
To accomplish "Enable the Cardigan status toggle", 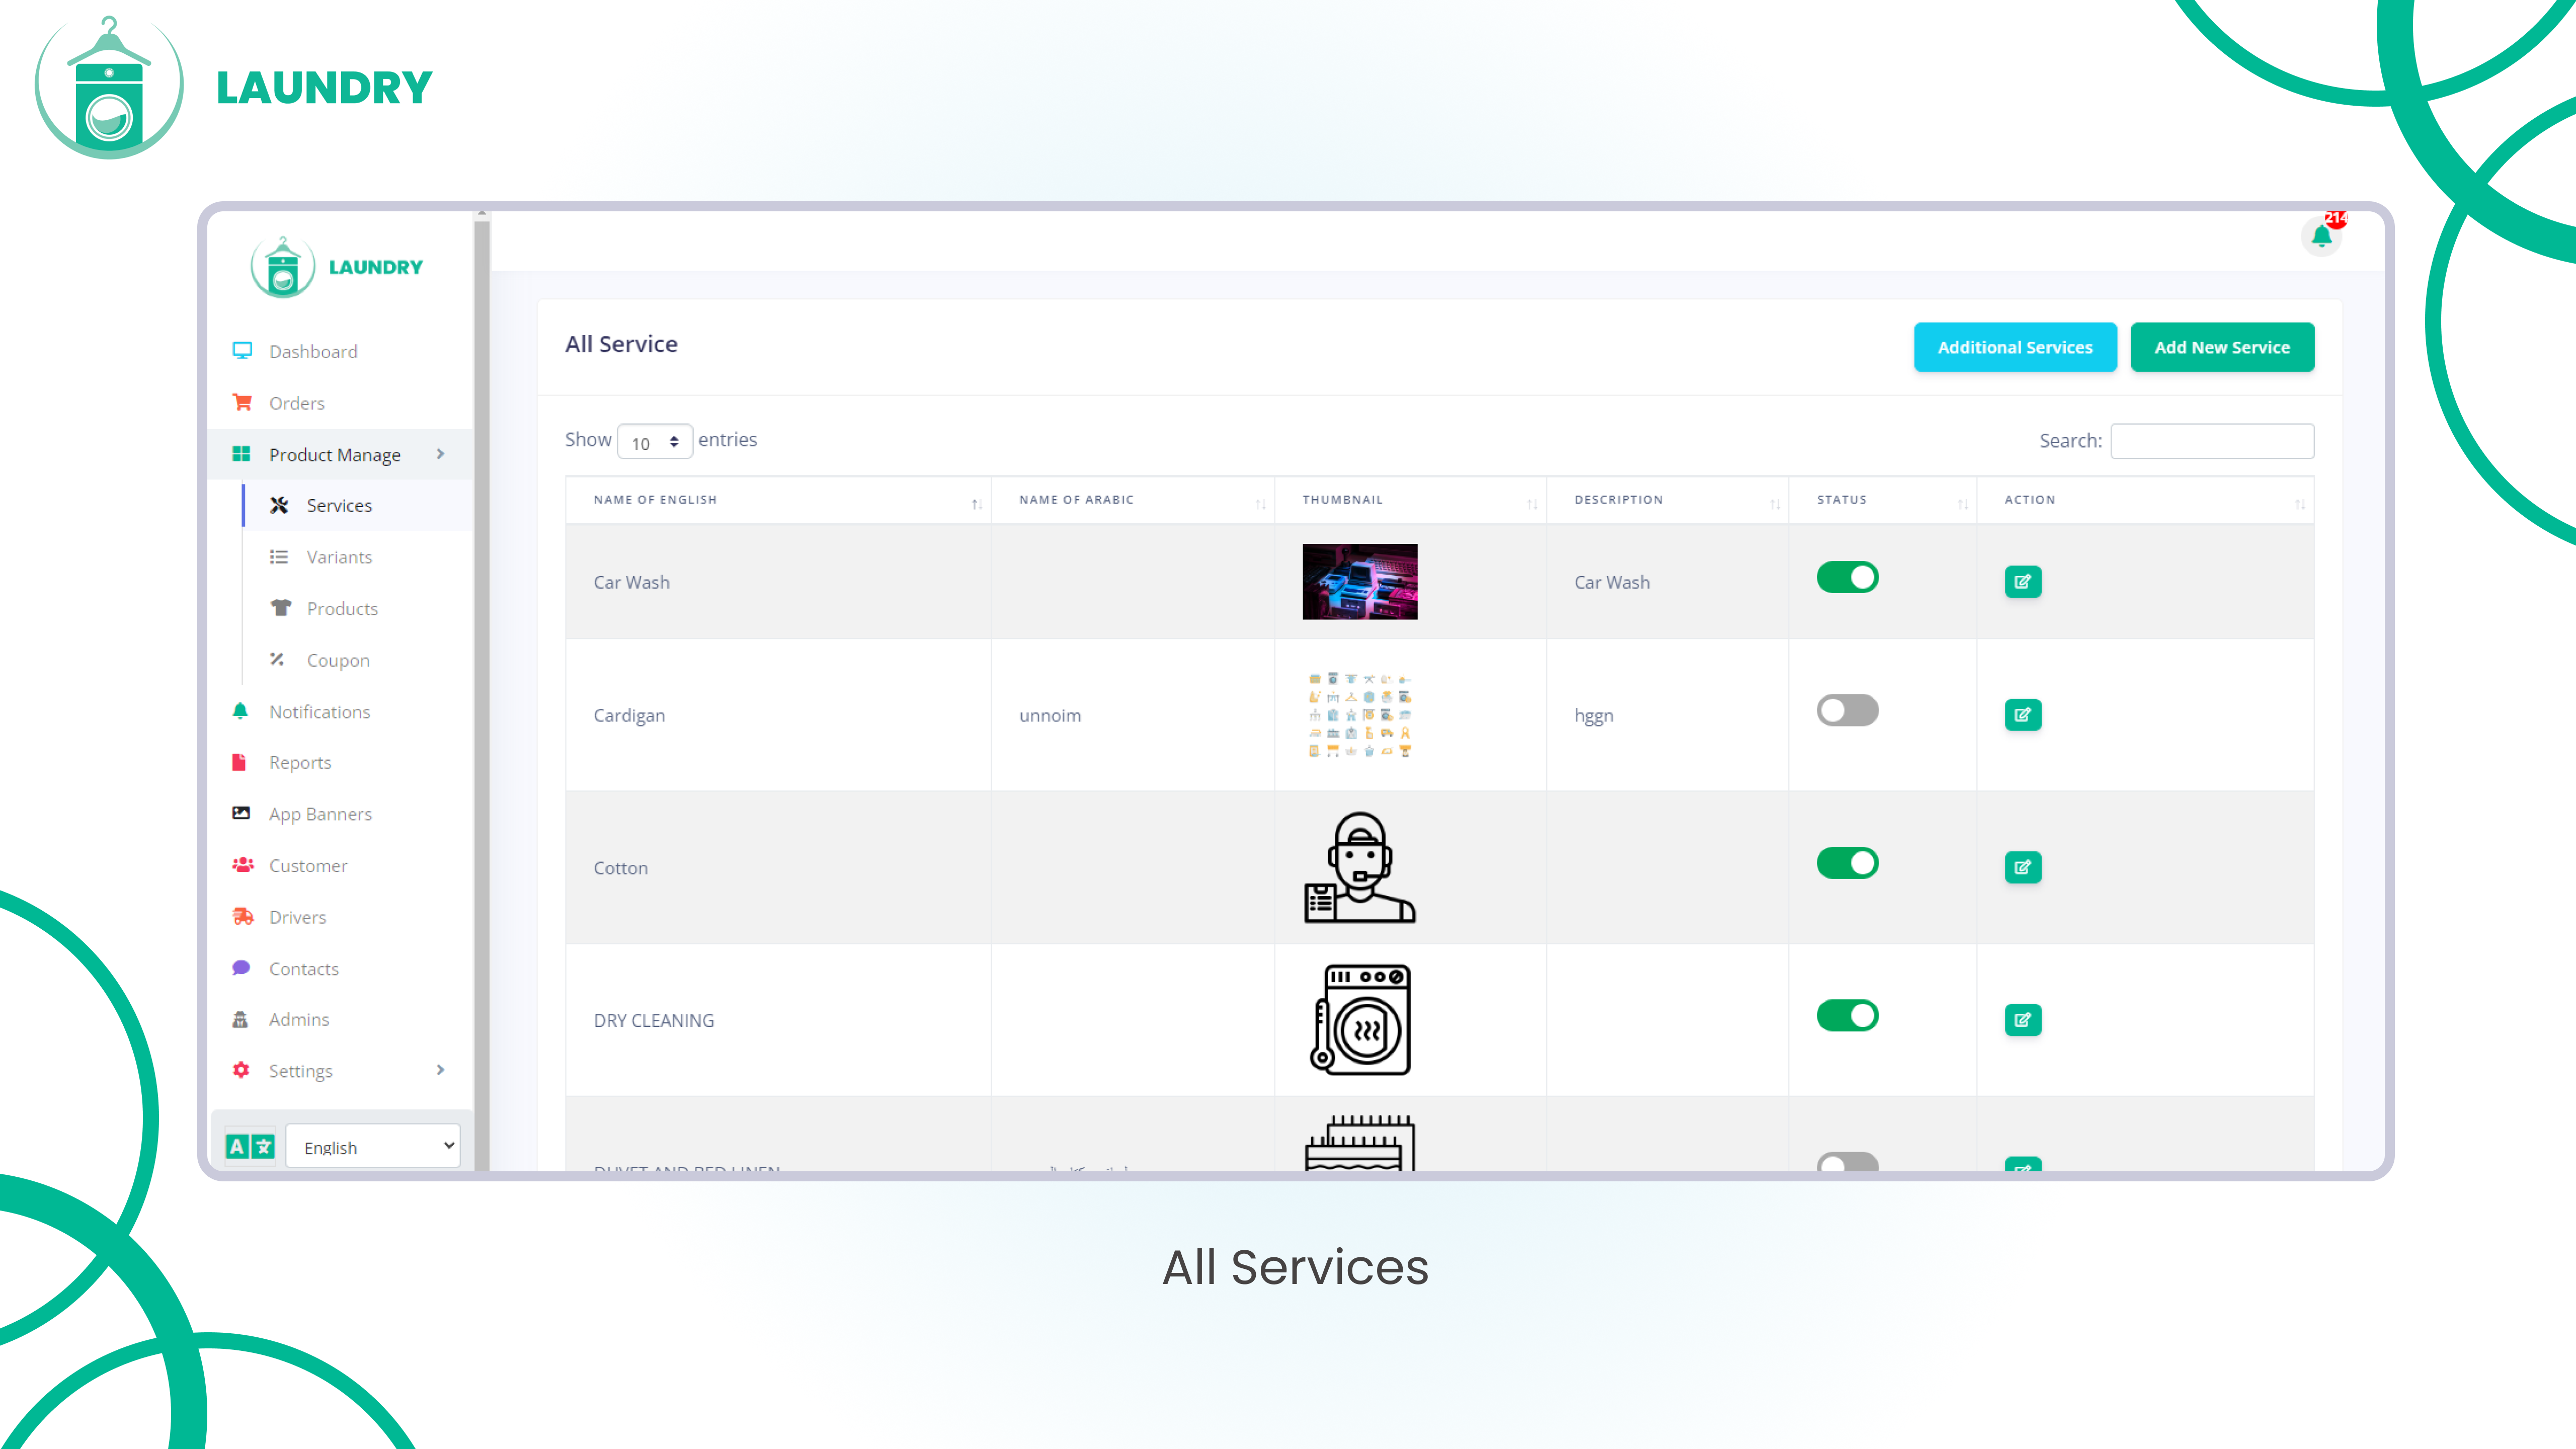I will tap(1847, 710).
